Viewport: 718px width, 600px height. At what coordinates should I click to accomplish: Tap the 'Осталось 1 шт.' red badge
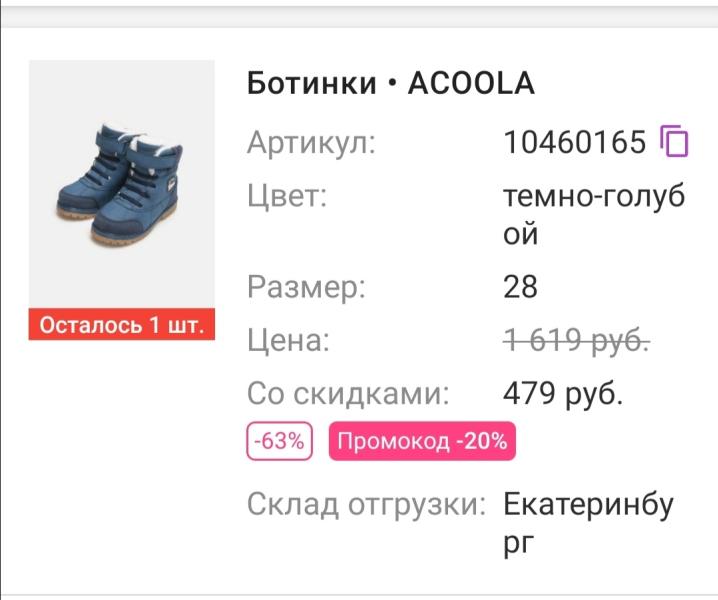pos(121,325)
